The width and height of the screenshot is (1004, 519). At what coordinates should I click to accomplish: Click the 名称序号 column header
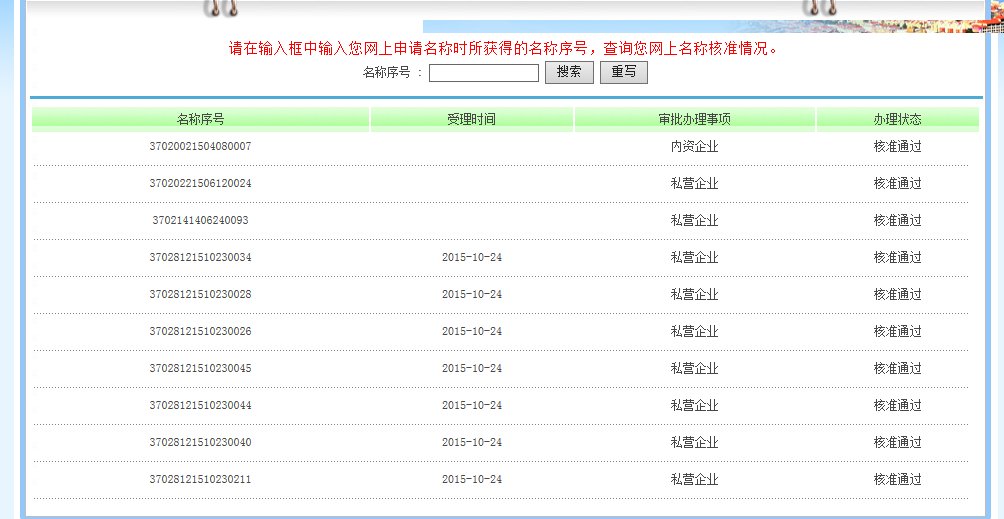pos(200,119)
